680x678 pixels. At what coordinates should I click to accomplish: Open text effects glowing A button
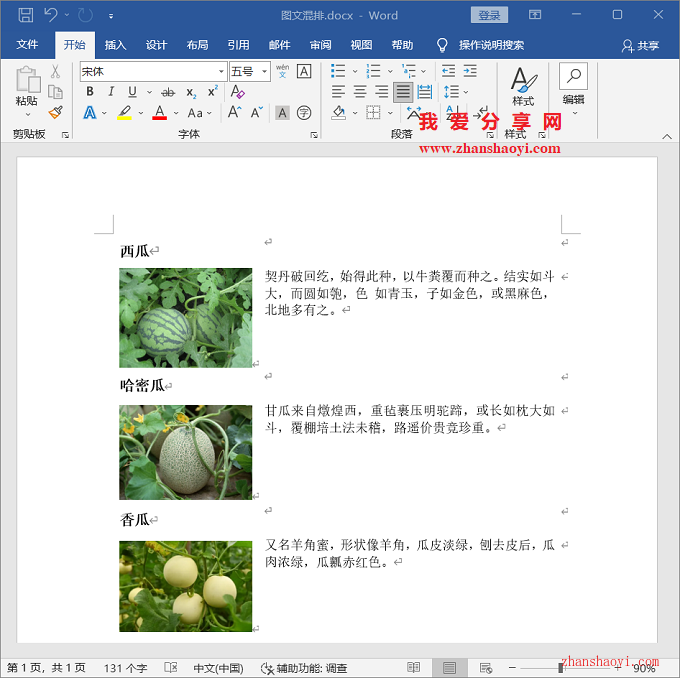point(90,113)
